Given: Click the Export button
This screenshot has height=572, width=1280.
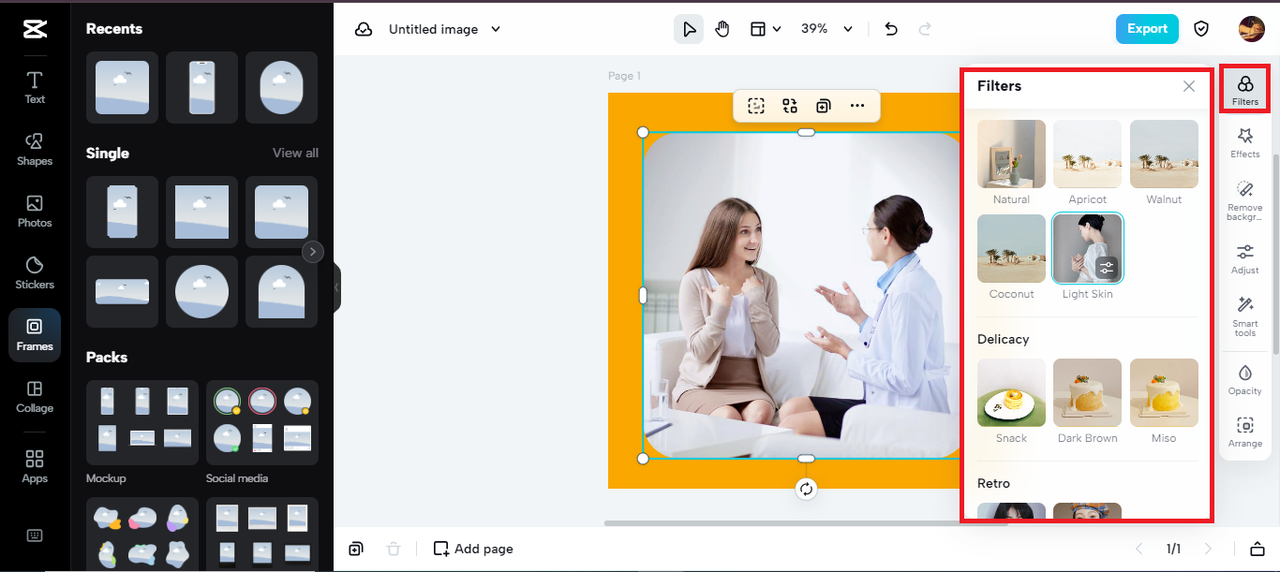Looking at the screenshot, I should coord(1147,29).
